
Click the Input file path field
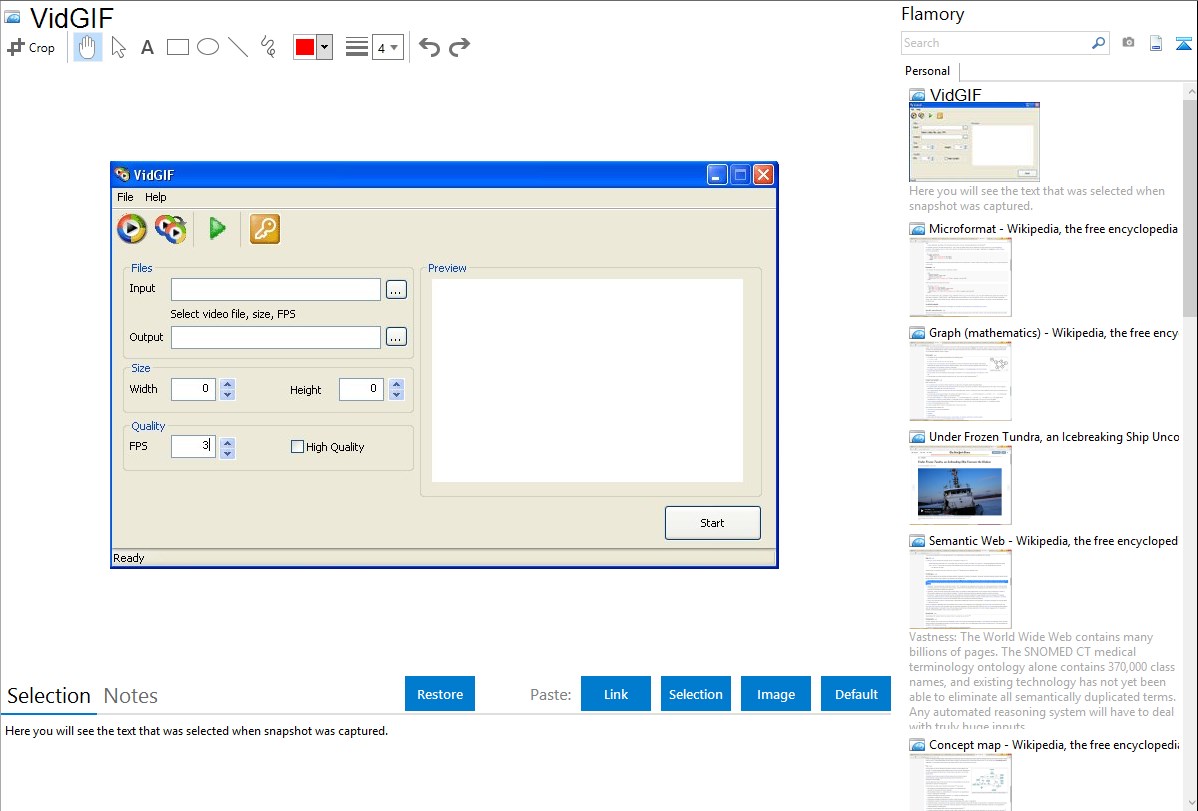pos(276,290)
